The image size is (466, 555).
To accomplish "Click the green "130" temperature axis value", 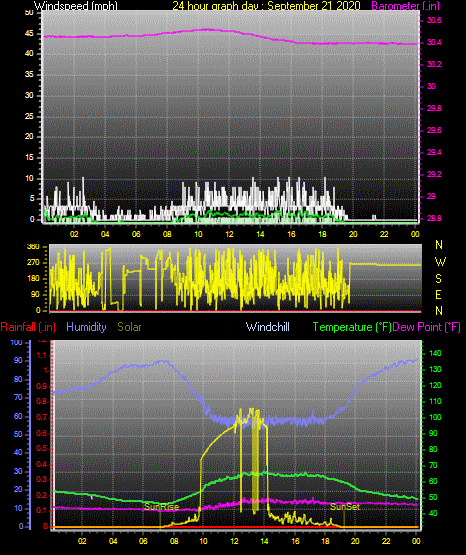I will tap(435, 369).
